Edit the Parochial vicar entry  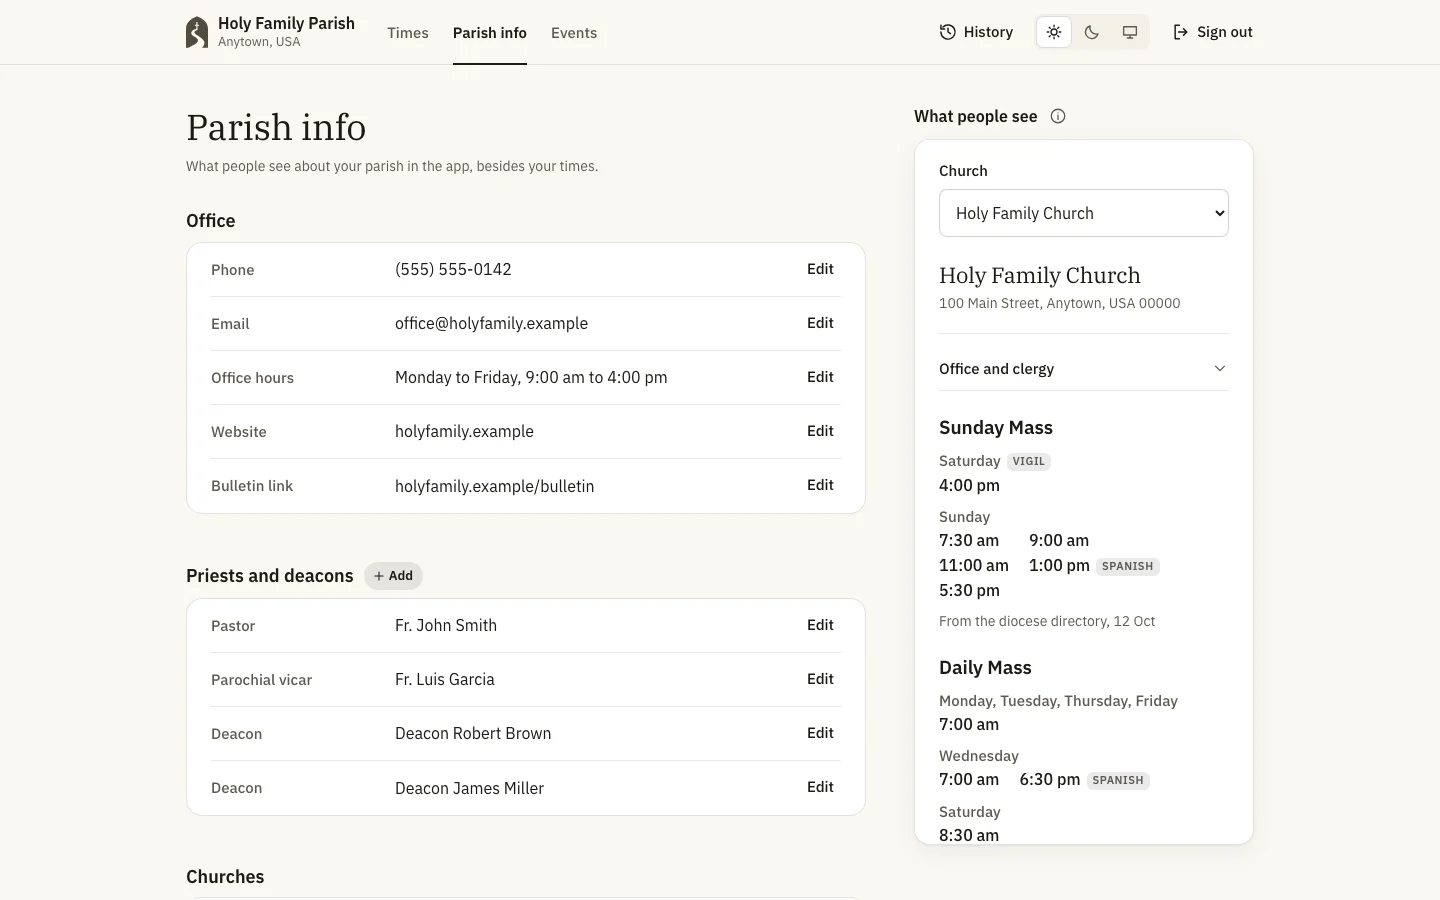point(820,679)
